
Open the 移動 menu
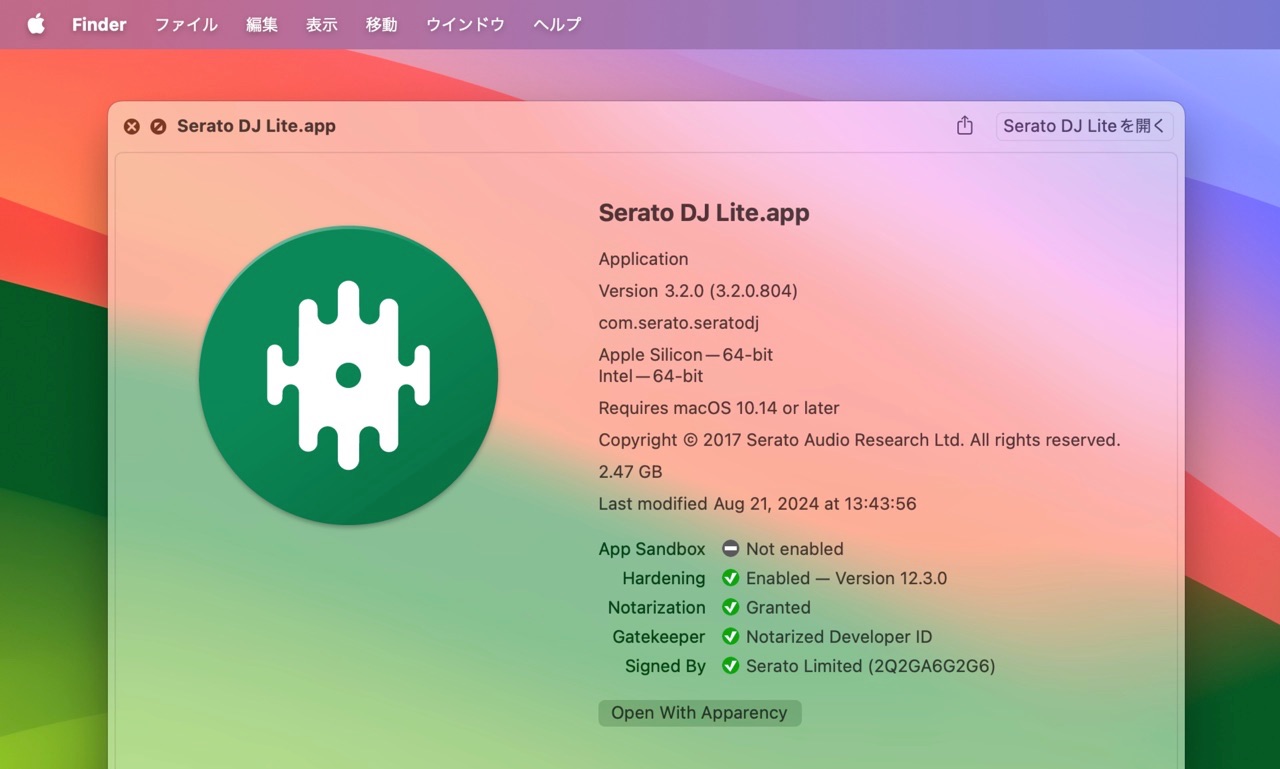tap(382, 25)
